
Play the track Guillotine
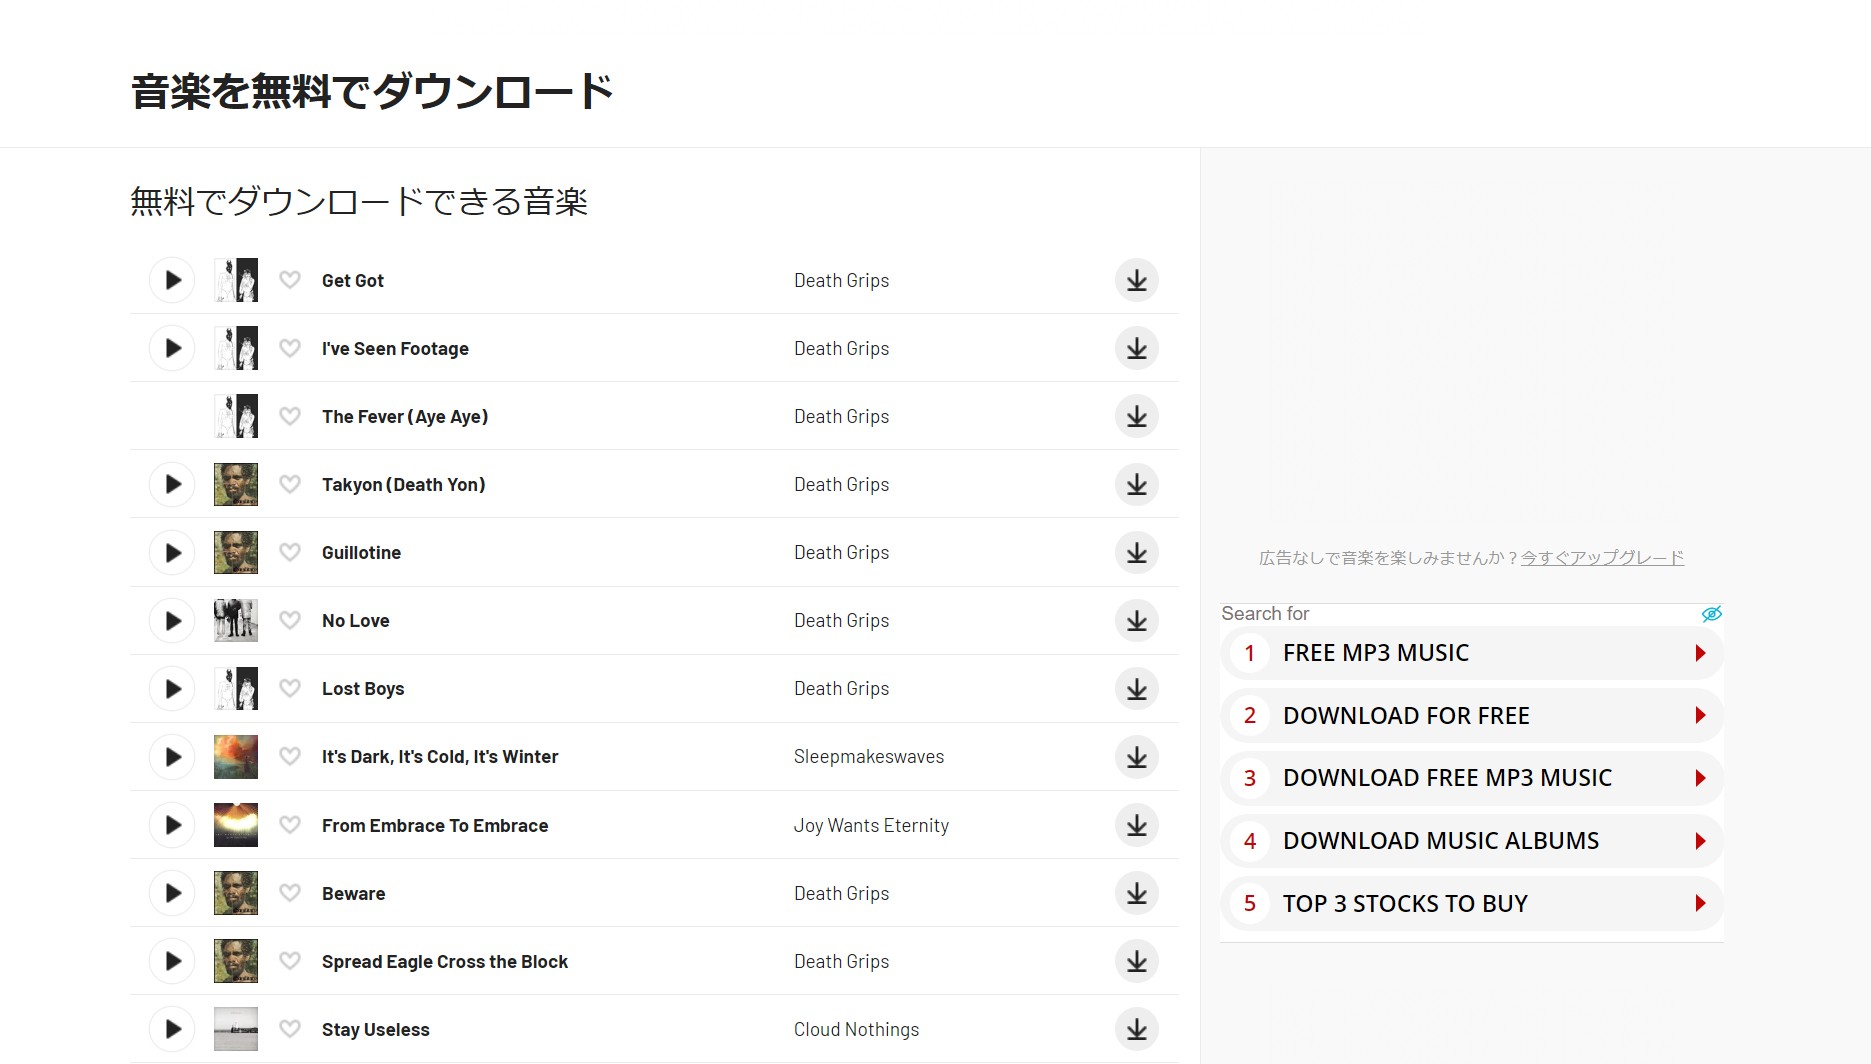pyautogui.click(x=172, y=552)
